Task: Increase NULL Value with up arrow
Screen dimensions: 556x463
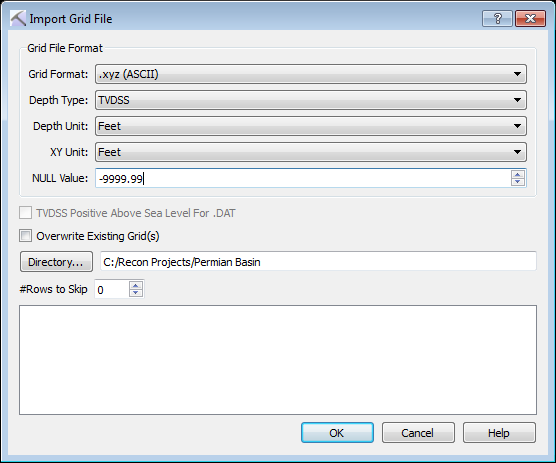Action: [518, 174]
